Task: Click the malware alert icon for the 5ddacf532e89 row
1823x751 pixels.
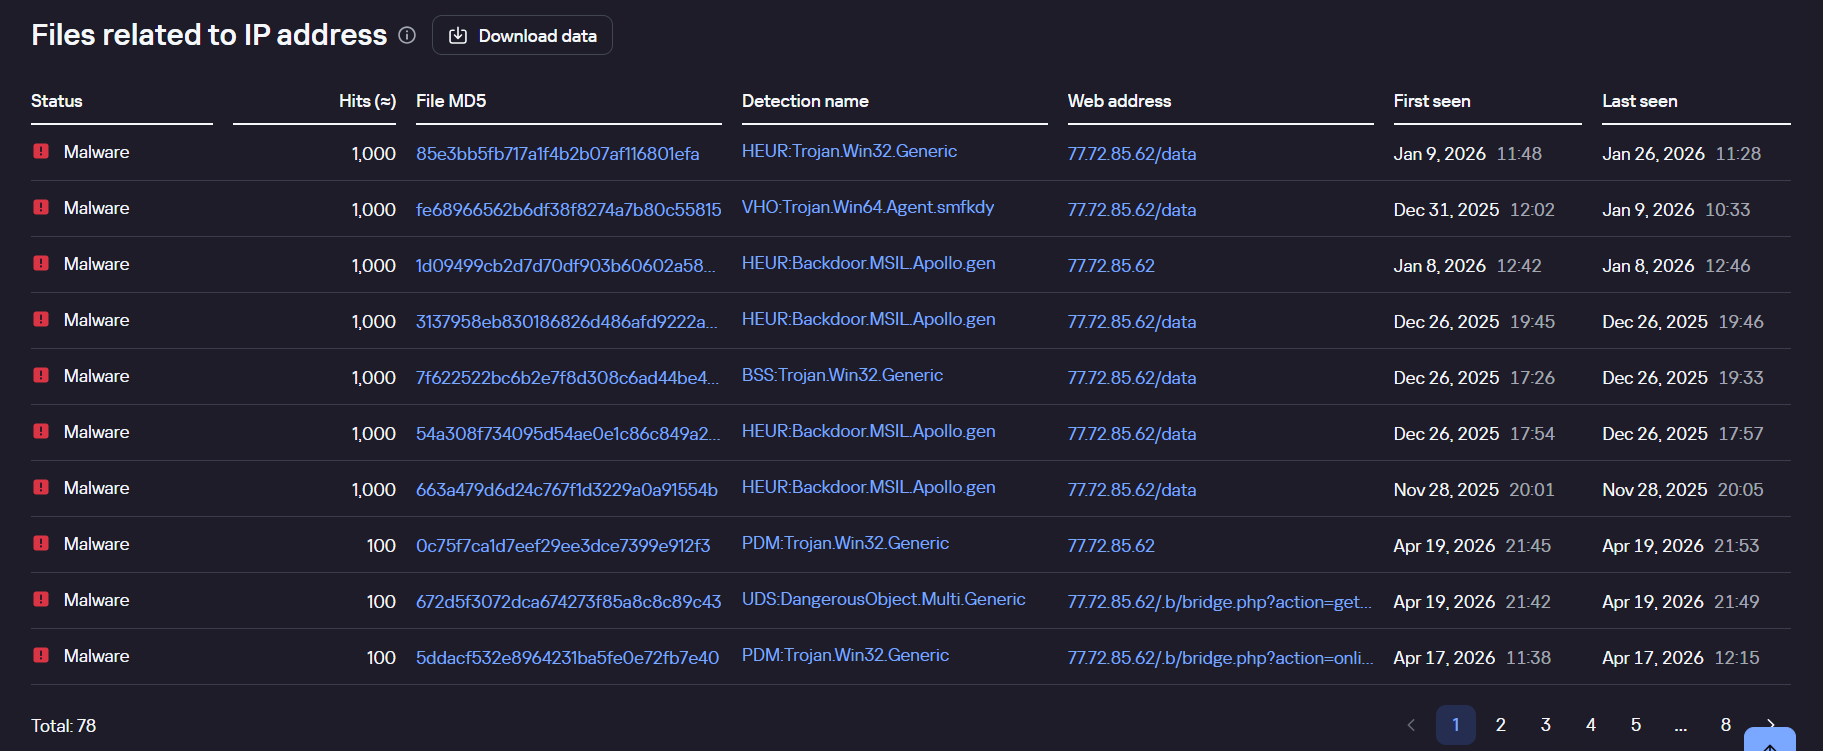Action: [x=41, y=655]
